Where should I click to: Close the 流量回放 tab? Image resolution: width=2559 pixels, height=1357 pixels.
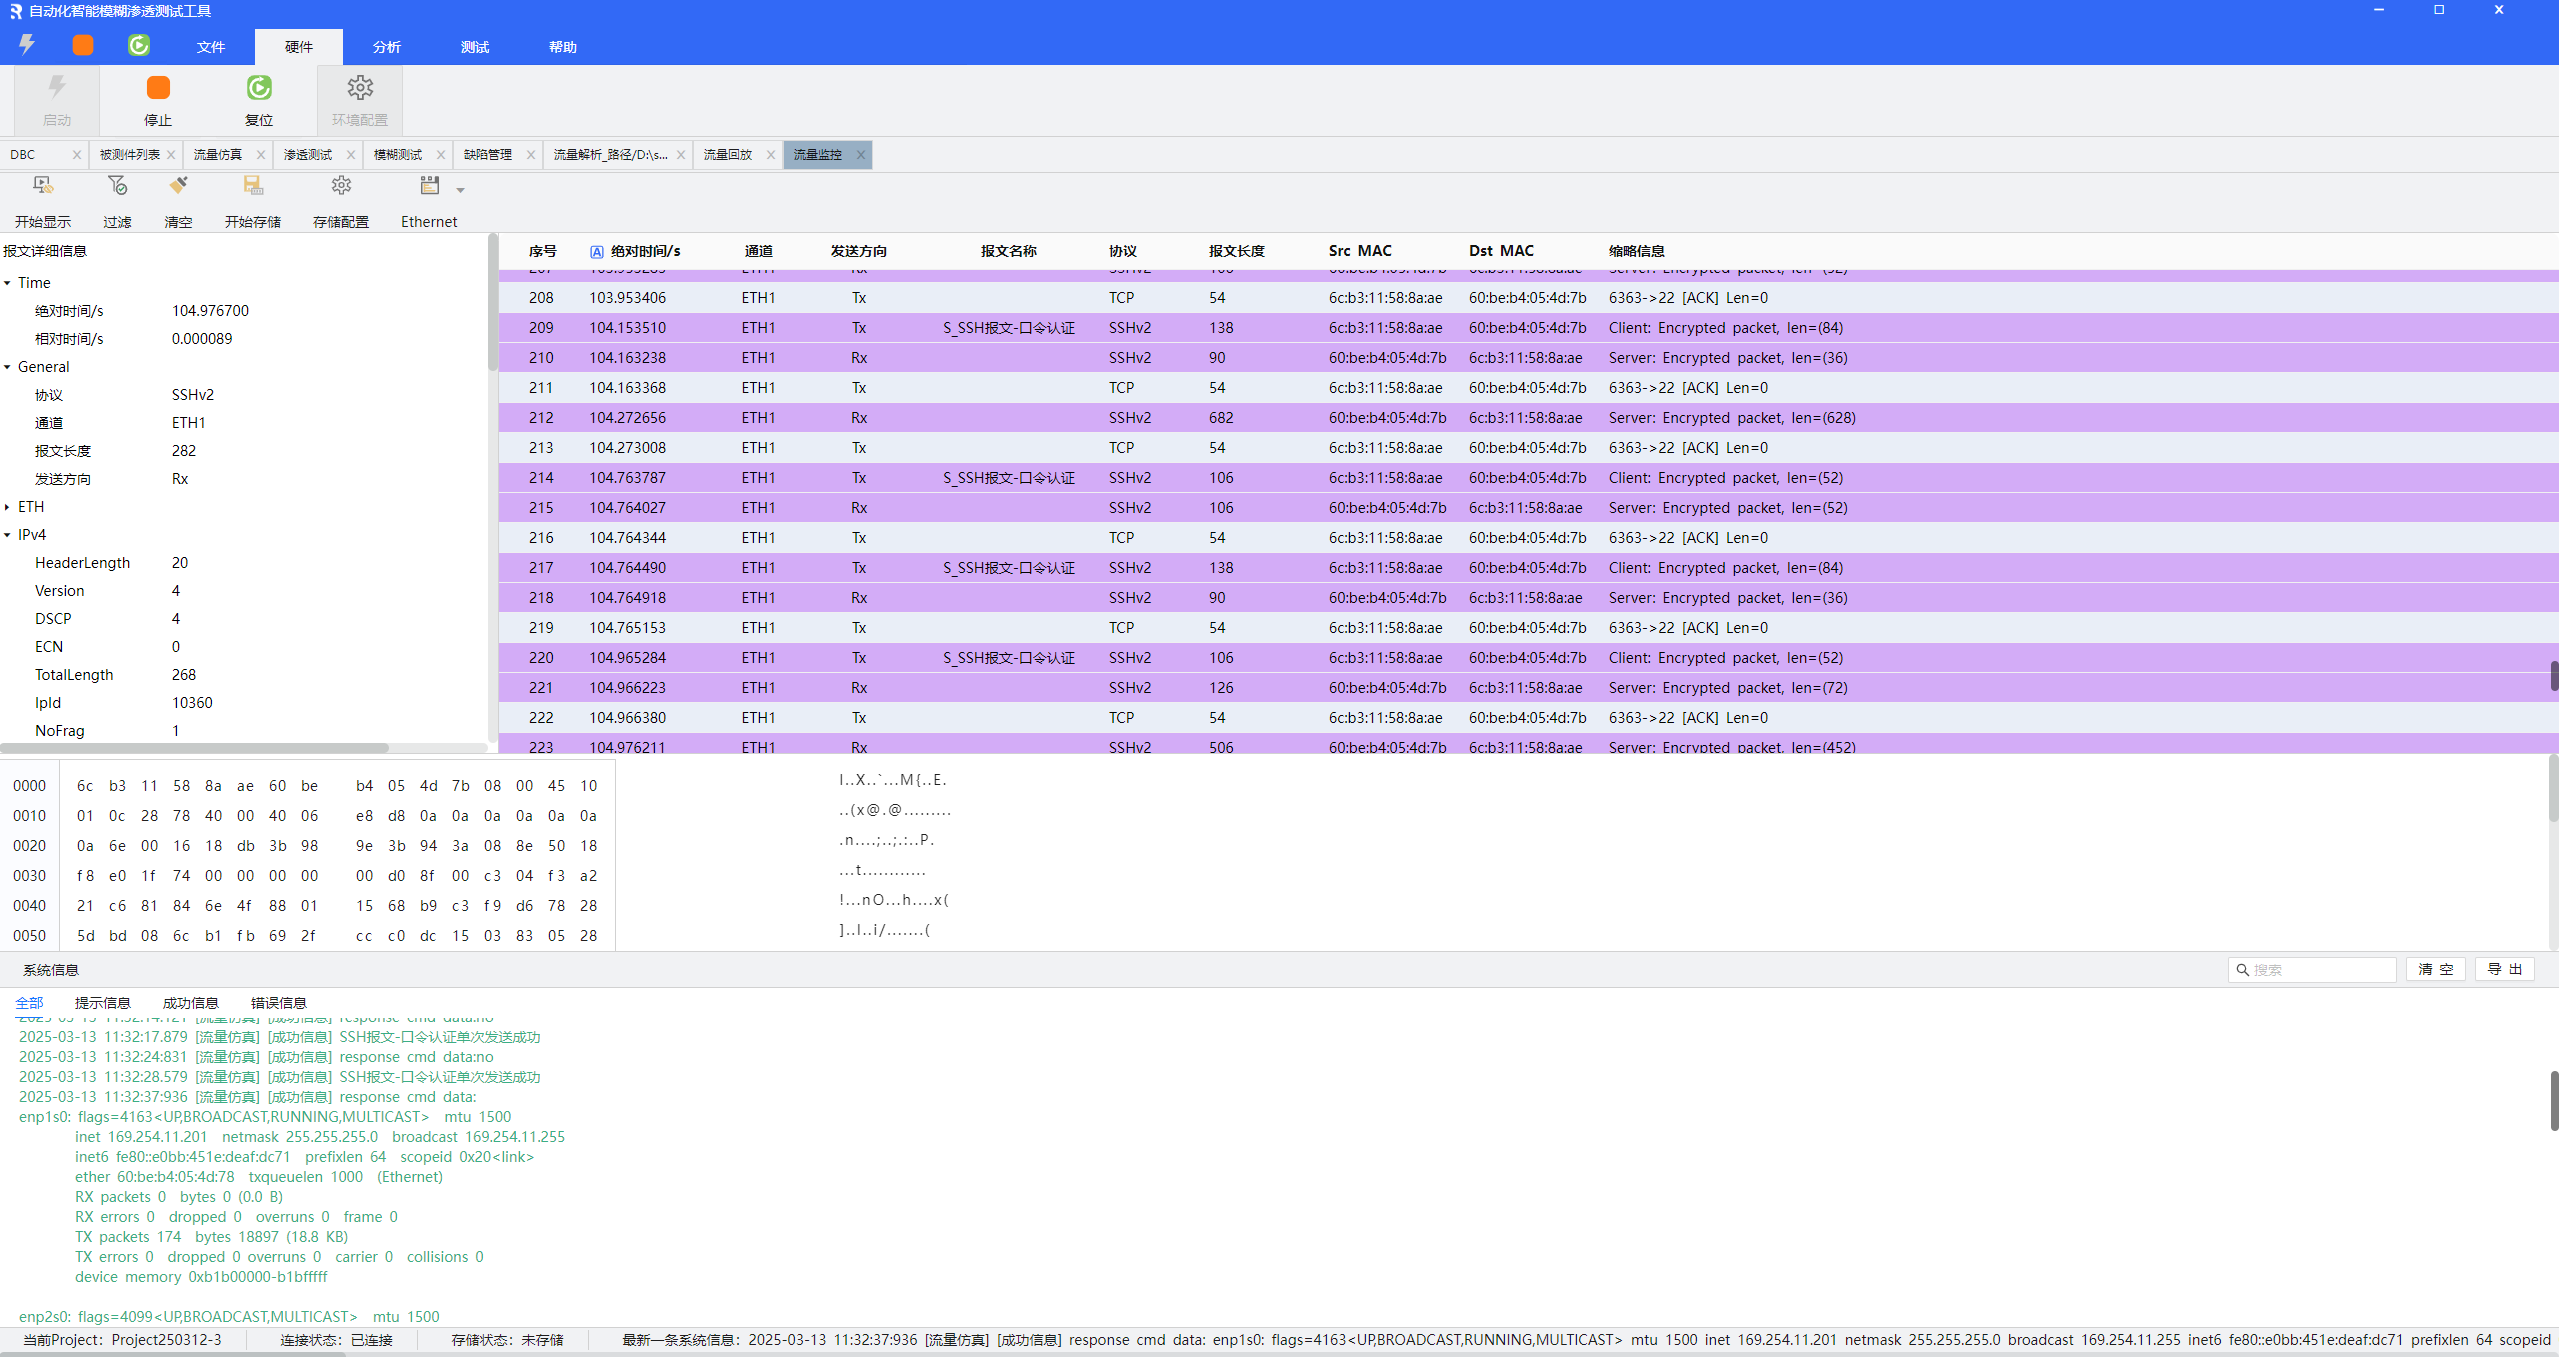pos(770,155)
